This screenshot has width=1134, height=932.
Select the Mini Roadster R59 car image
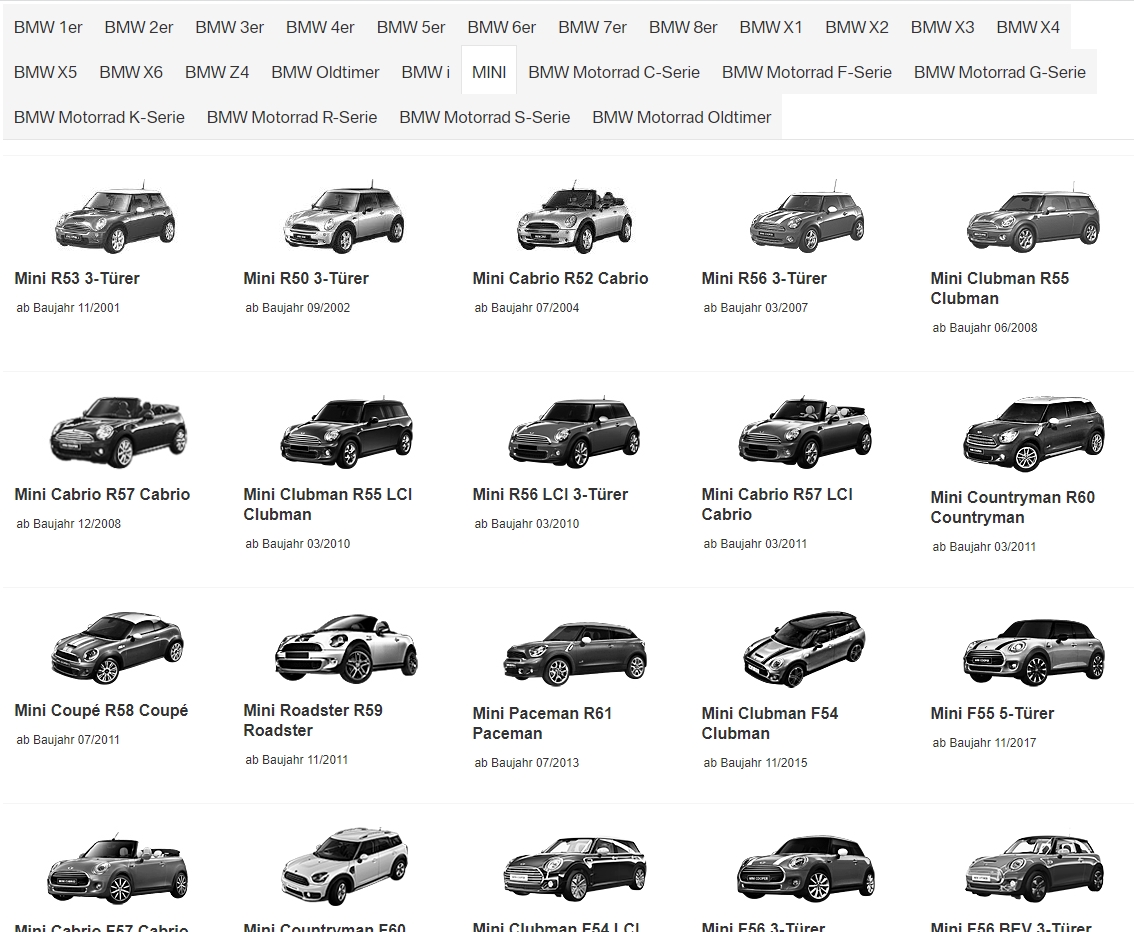[345, 648]
